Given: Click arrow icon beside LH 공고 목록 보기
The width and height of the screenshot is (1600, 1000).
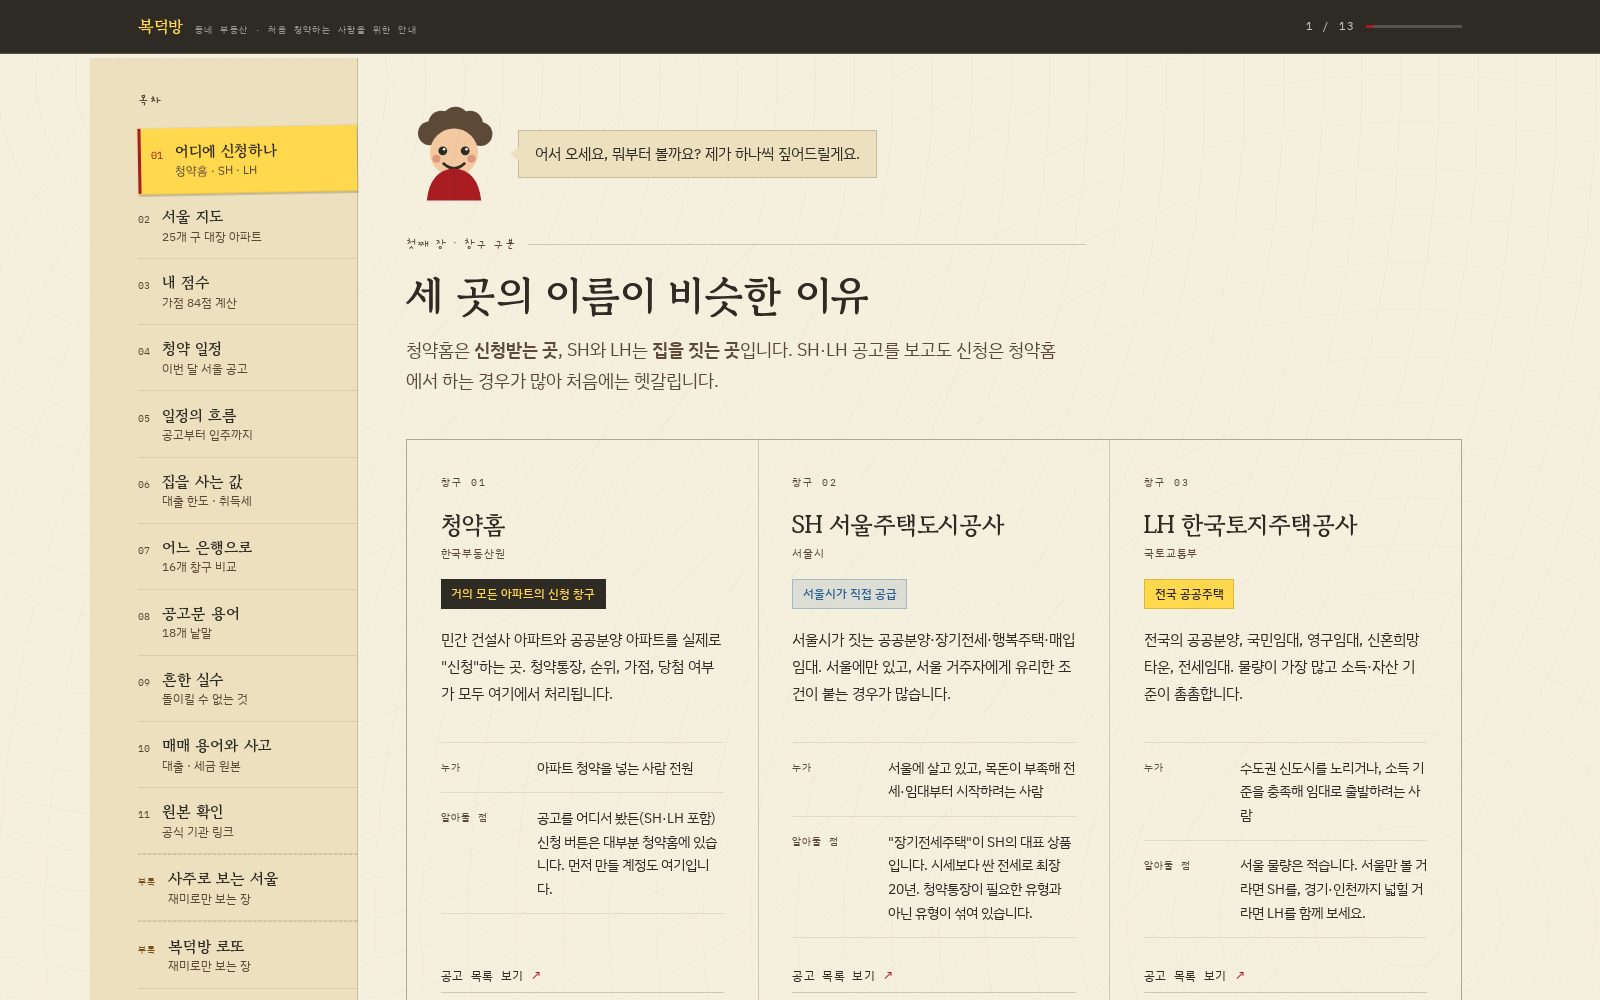Looking at the screenshot, I should [x=1240, y=975].
